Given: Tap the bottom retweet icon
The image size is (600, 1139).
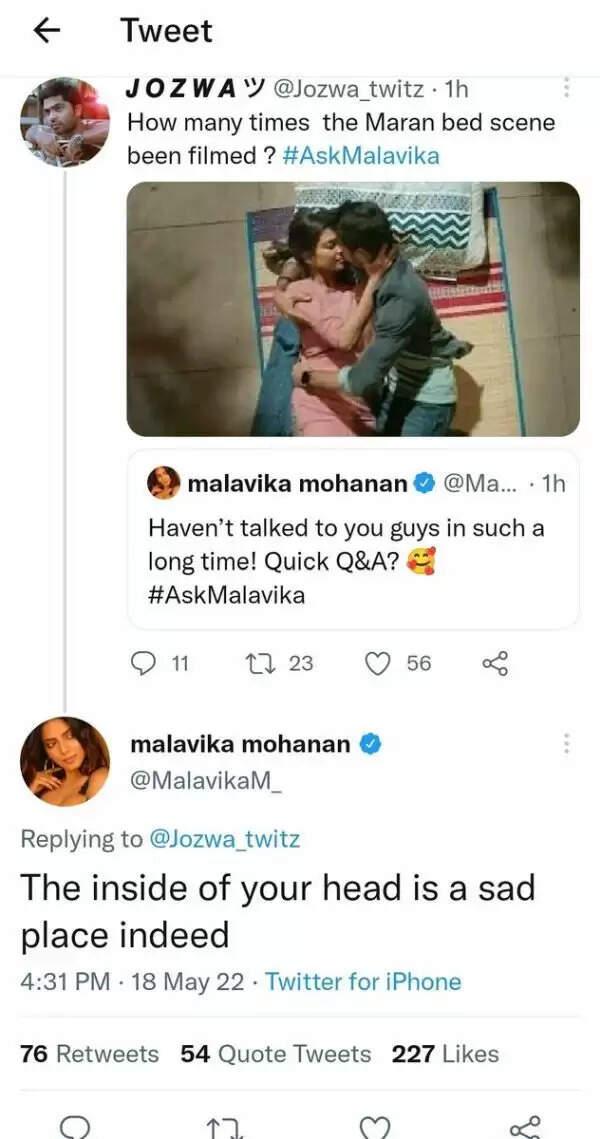Looking at the screenshot, I should click(x=222, y=1128).
